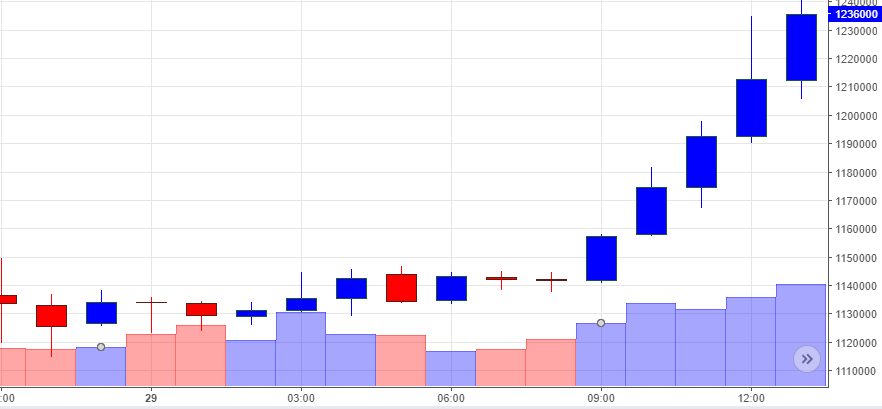The image size is (882, 409).
Task: Click the 03:00 label on the time axis
Action: [x=301, y=396]
